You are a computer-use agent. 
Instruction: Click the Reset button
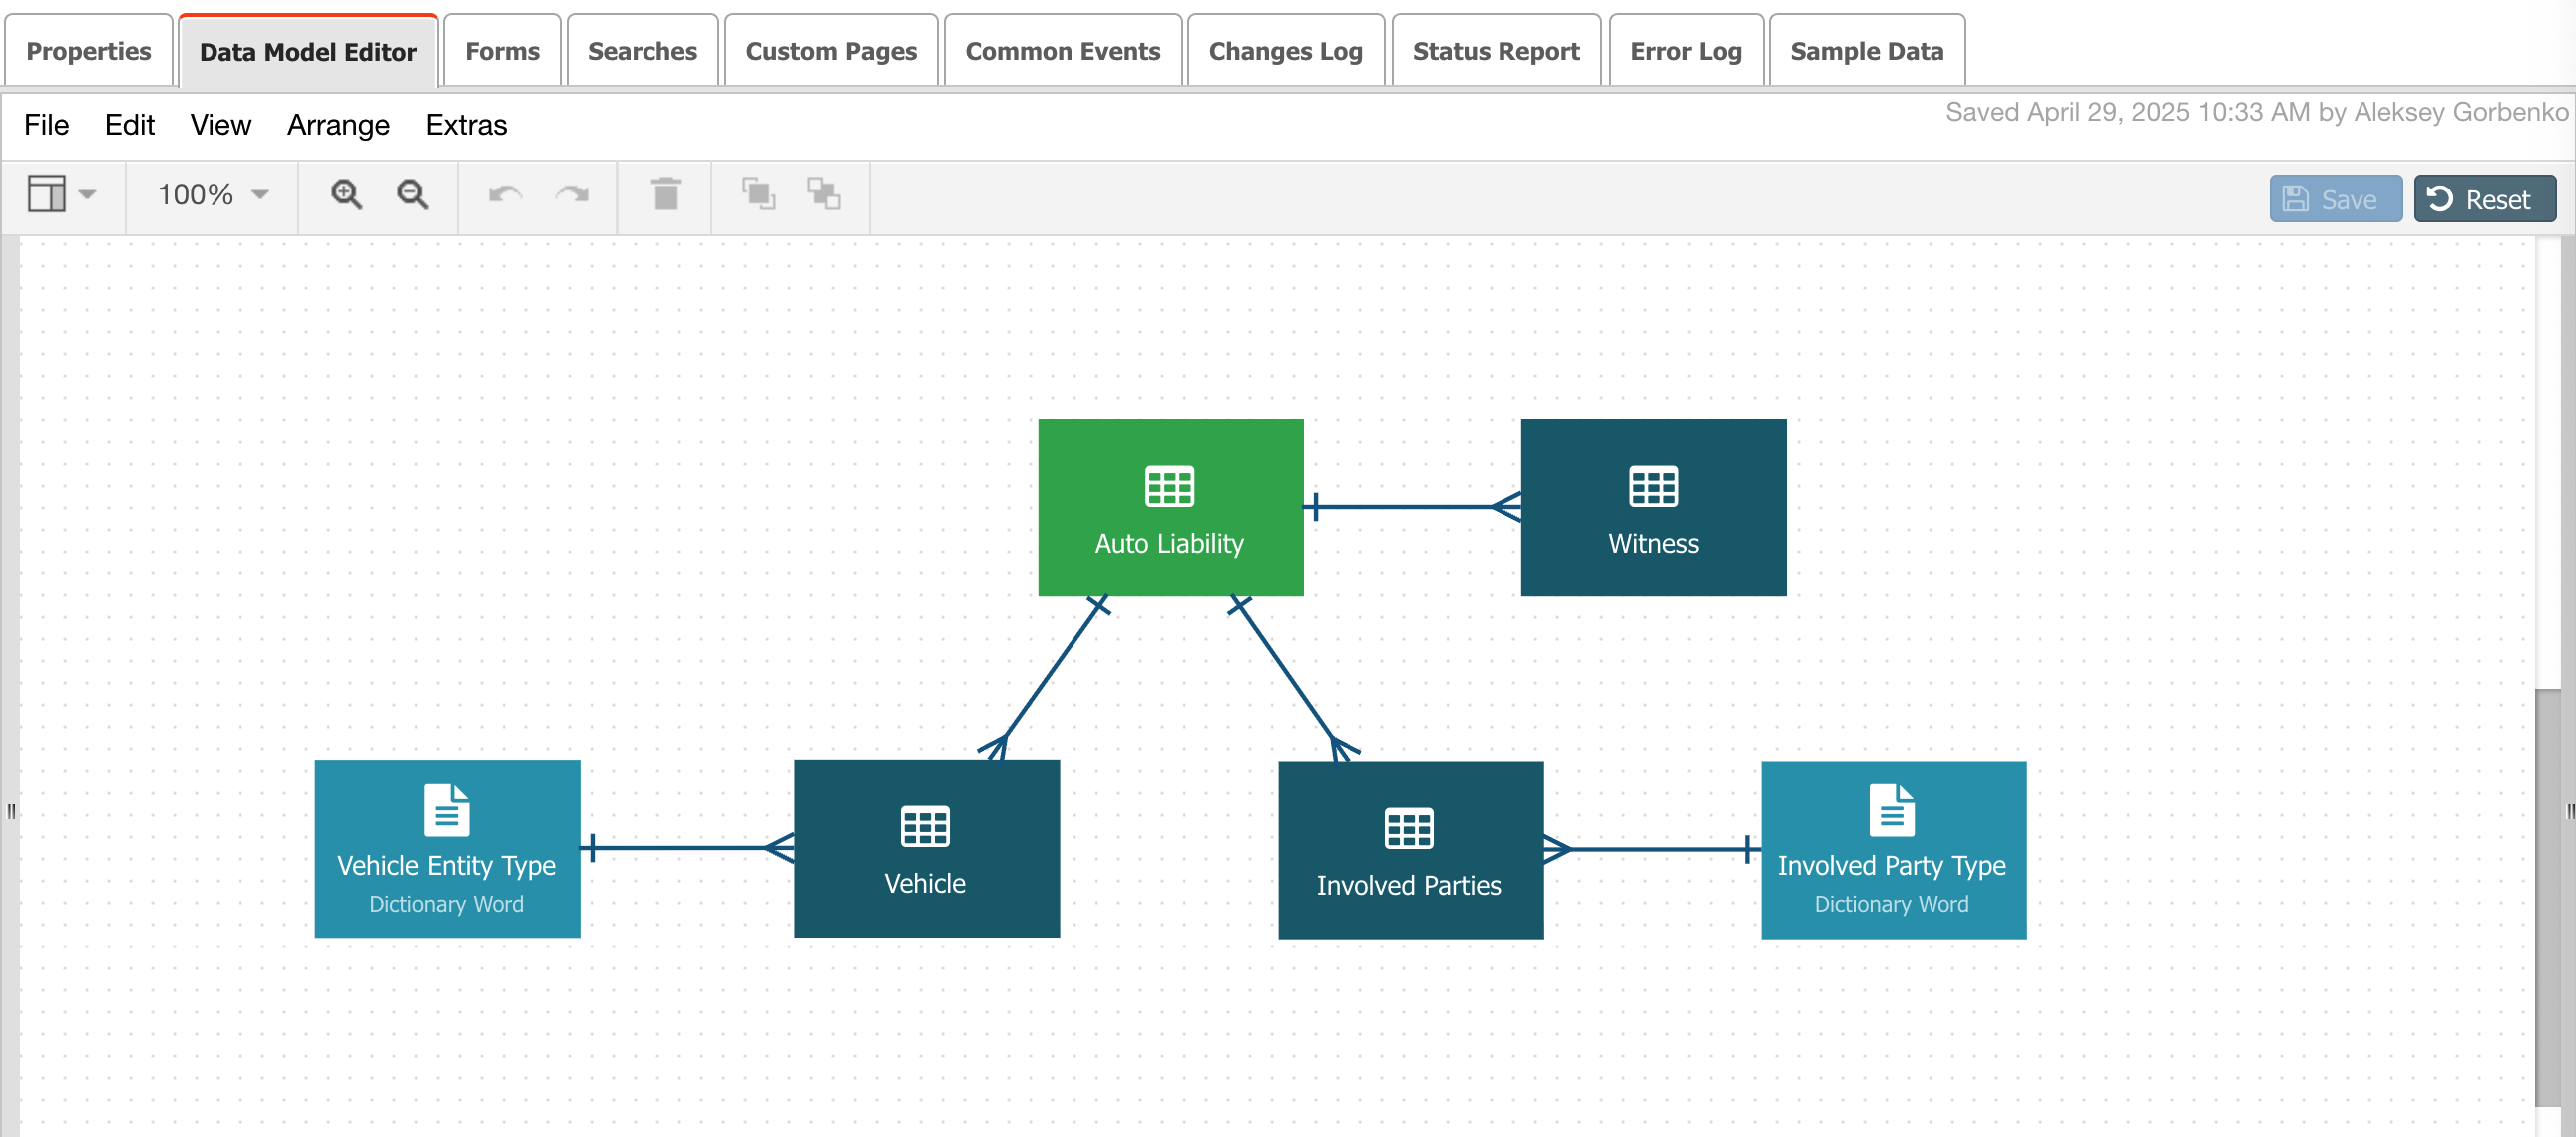2484,199
